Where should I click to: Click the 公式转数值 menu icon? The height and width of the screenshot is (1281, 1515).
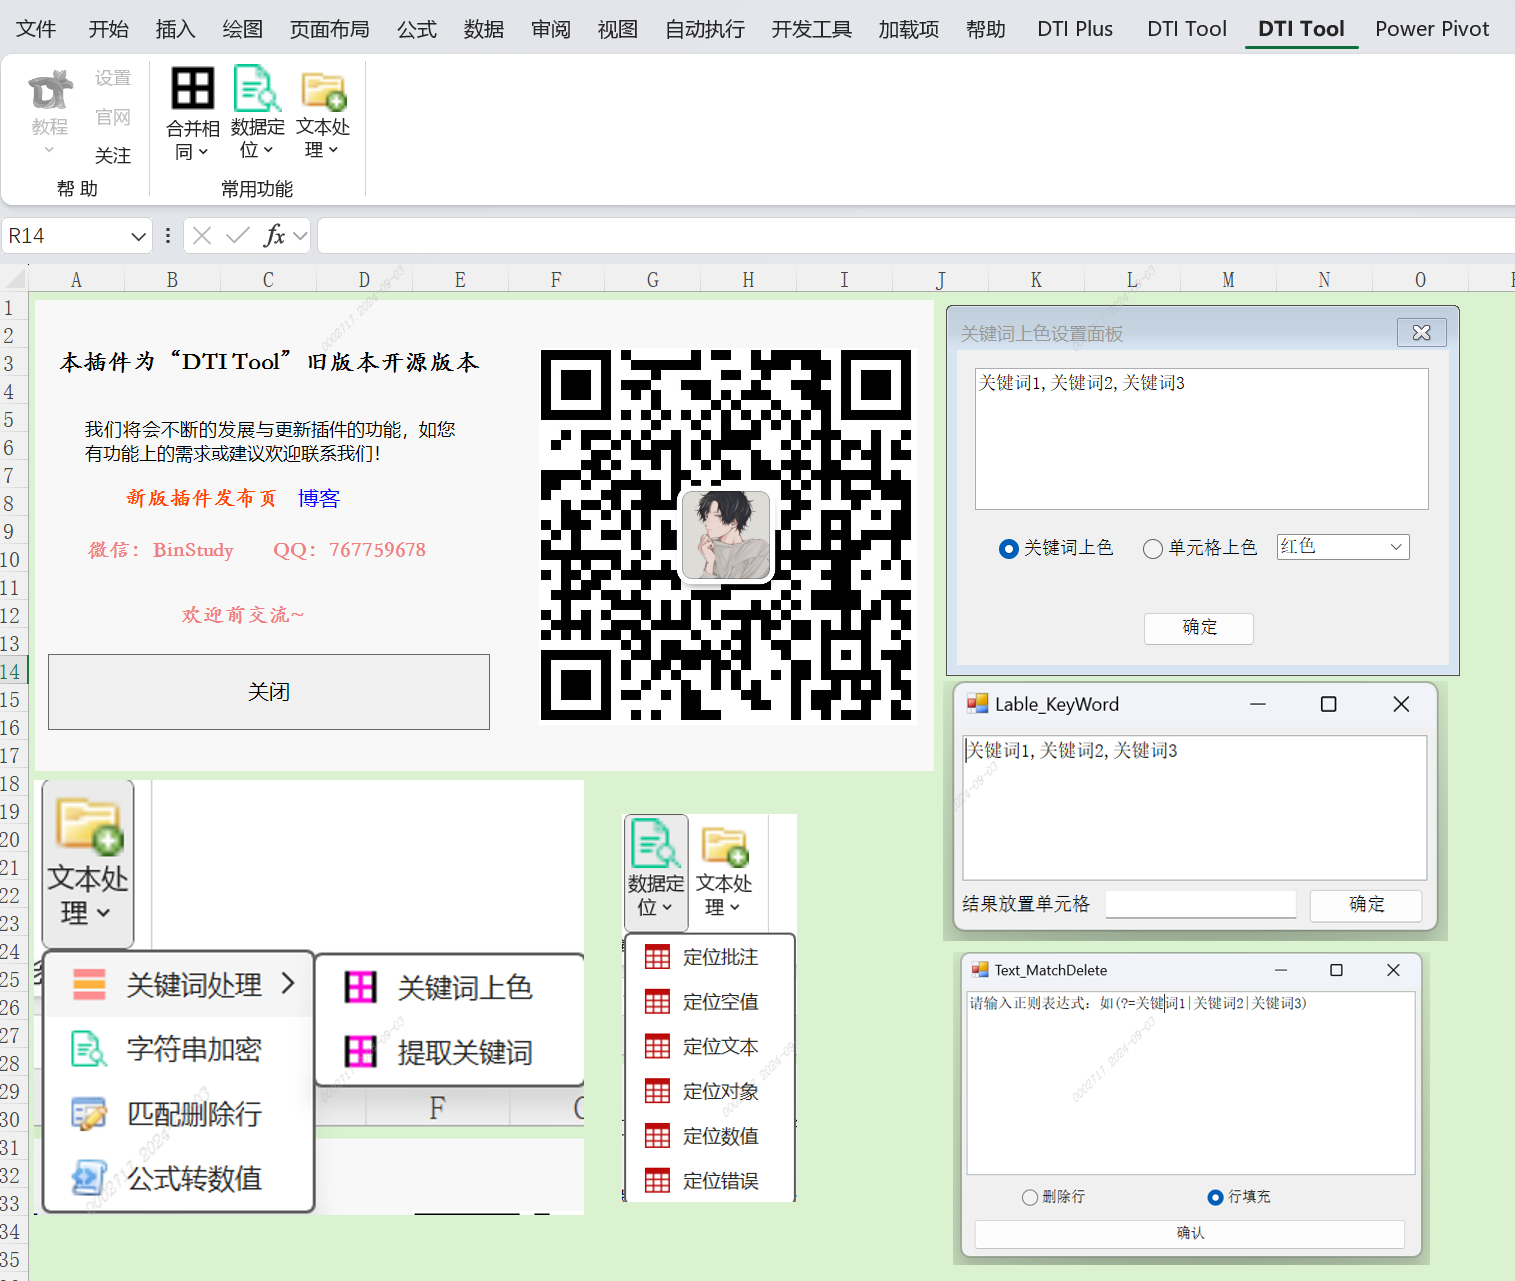pos(89,1178)
